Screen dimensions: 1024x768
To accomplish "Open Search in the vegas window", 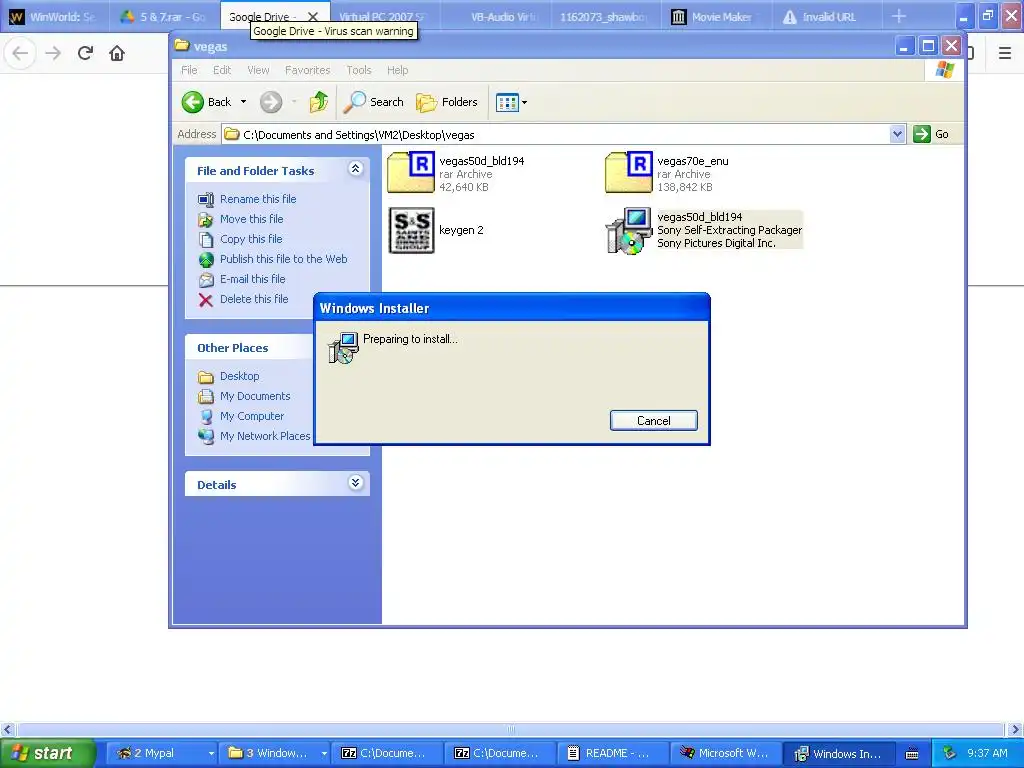I will point(374,102).
